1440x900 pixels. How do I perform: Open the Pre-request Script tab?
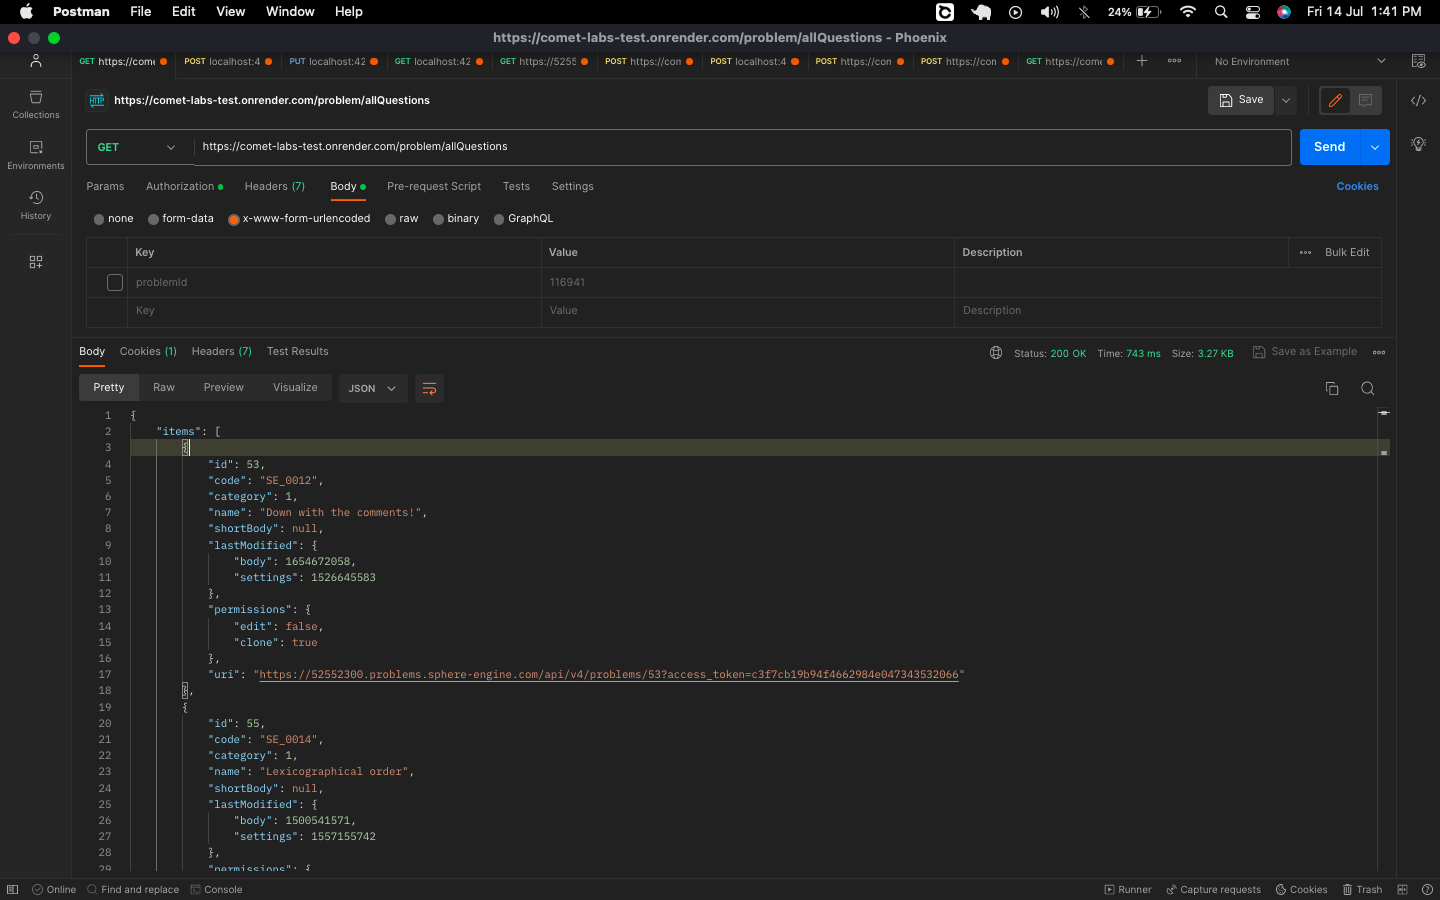pyautogui.click(x=434, y=187)
